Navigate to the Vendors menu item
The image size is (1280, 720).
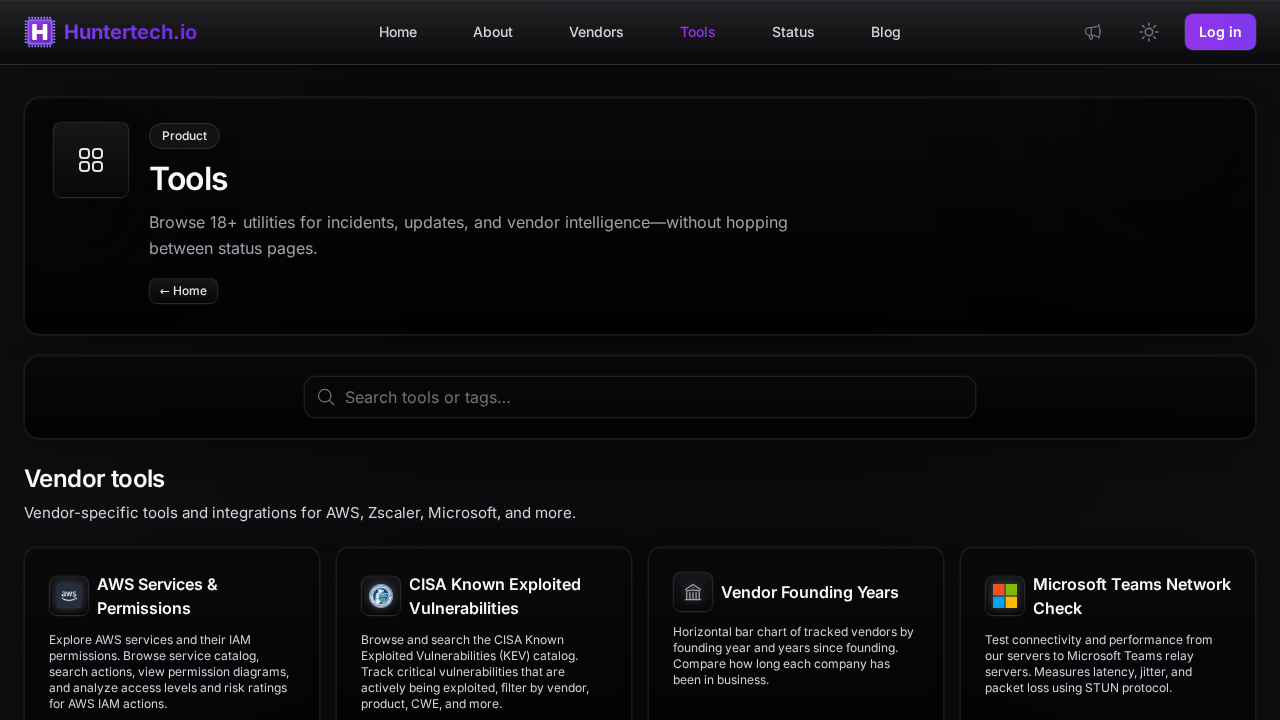(x=596, y=32)
